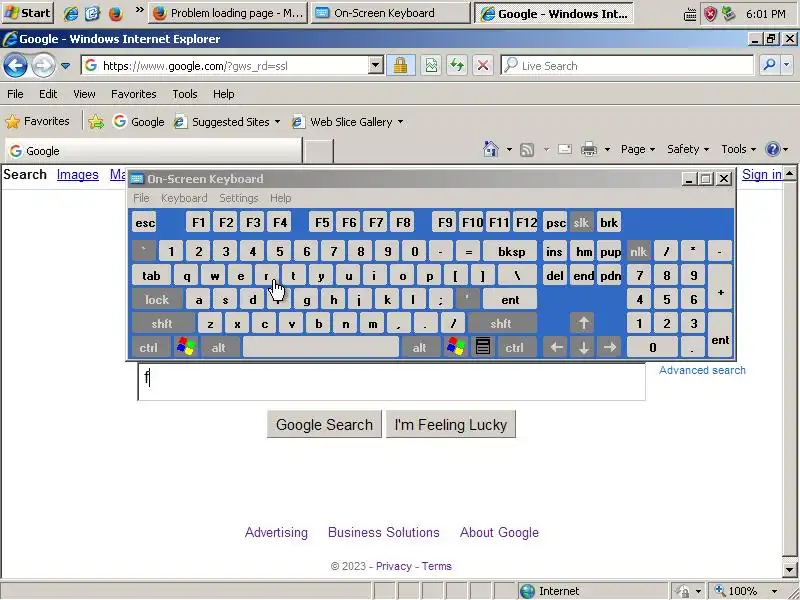Click the Advanced search link
800x600 pixels.
click(x=702, y=370)
